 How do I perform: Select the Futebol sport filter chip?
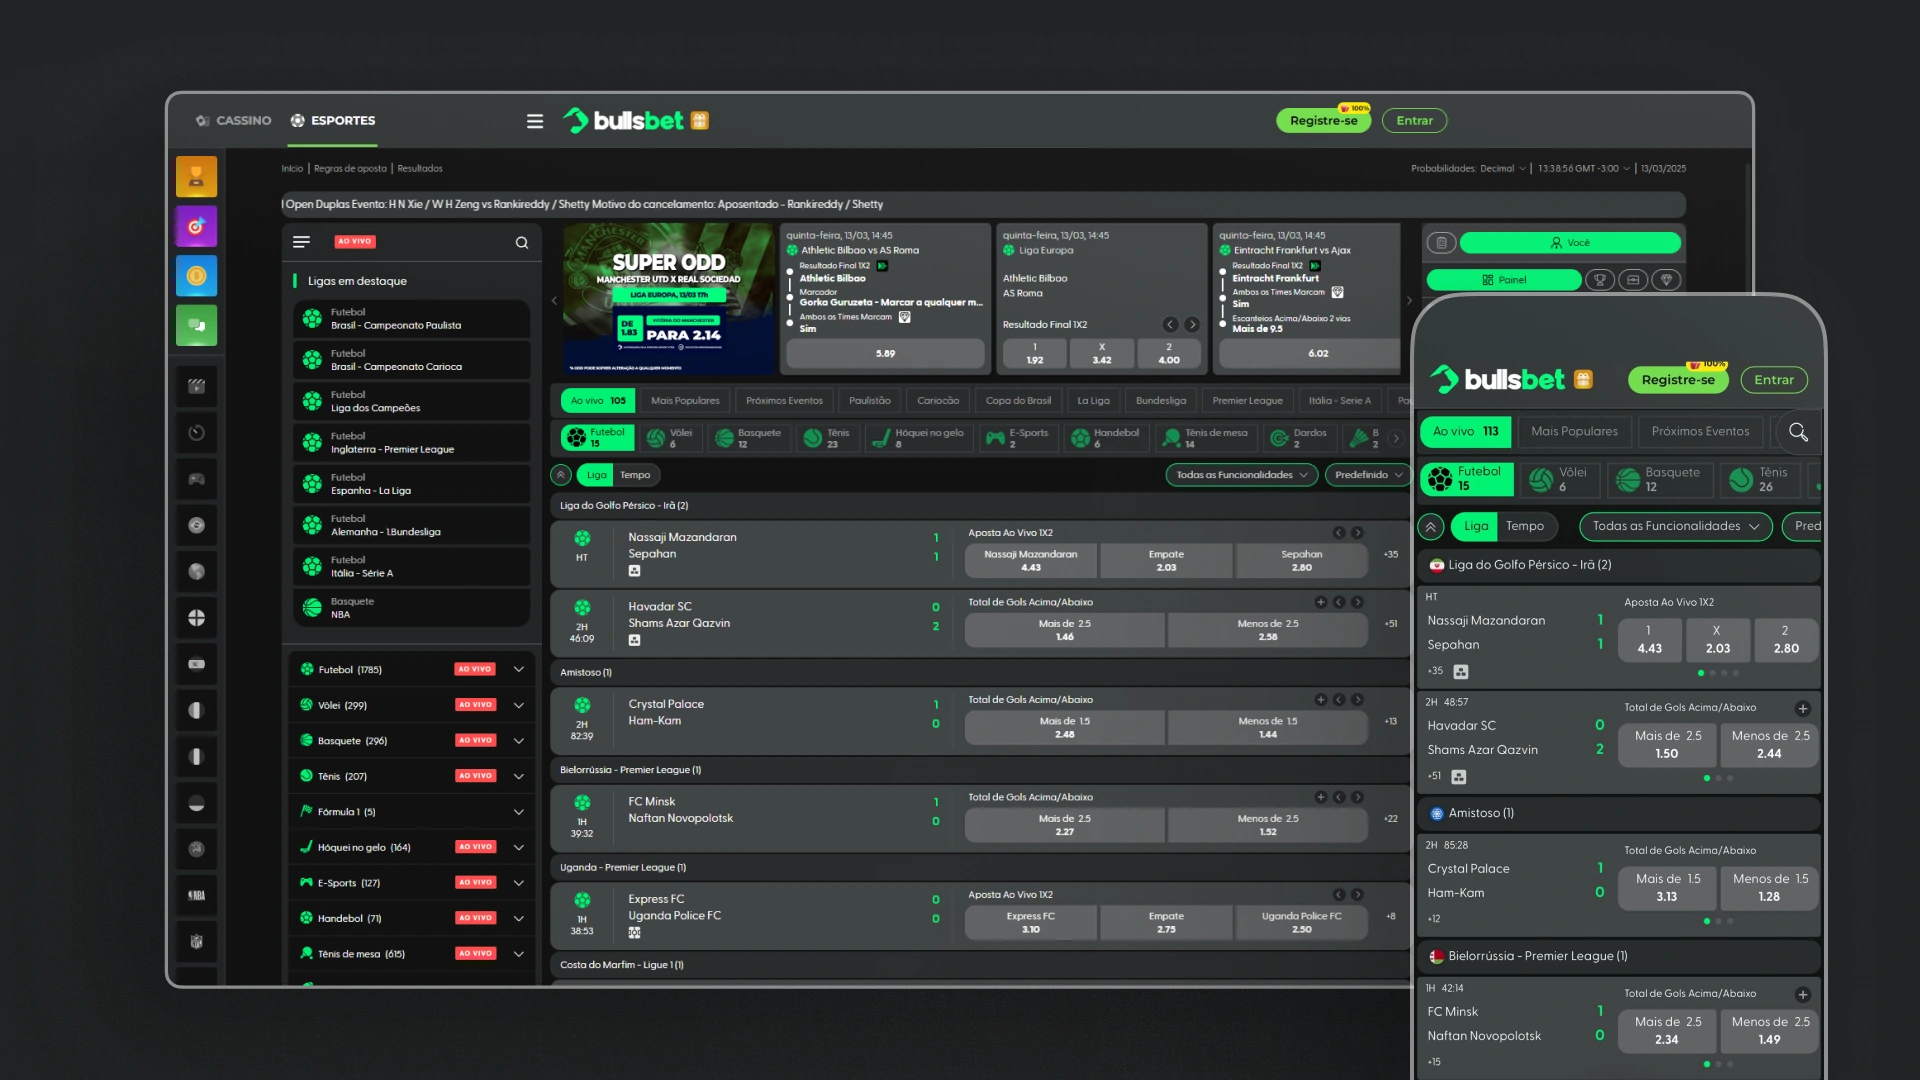(x=596, y=438)
